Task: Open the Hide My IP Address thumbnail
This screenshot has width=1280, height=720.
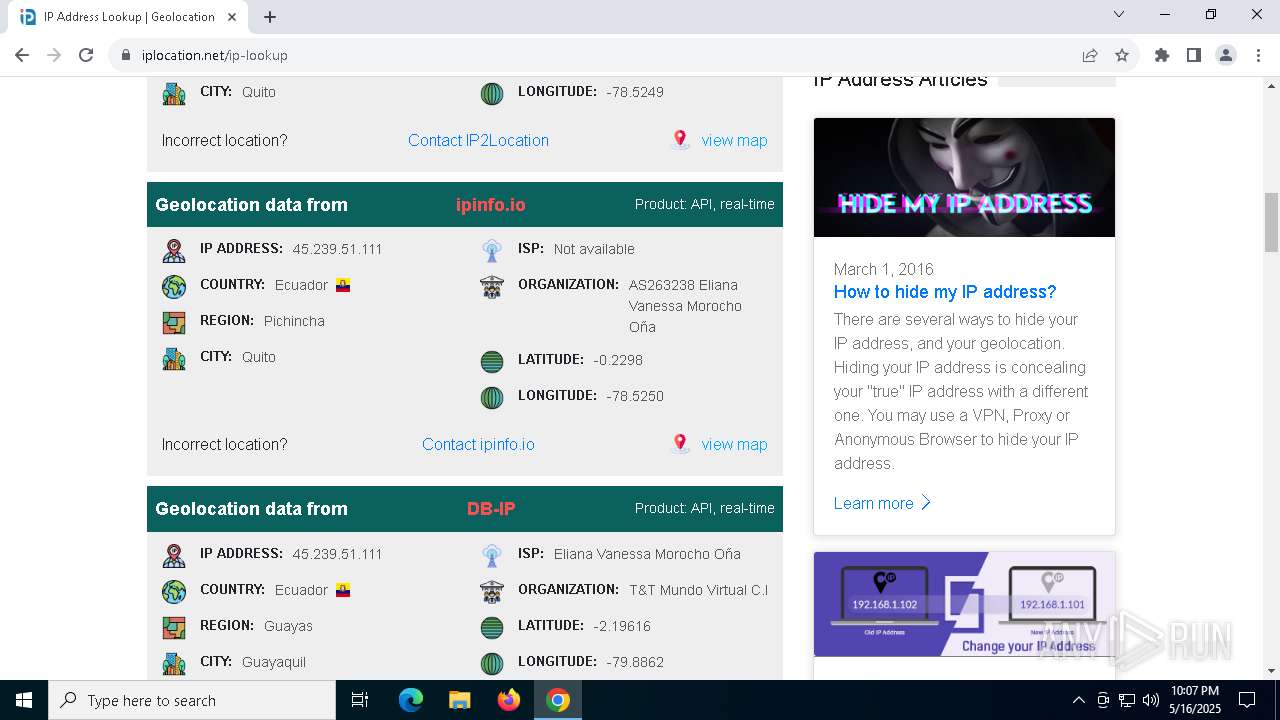Action: click(964, 178)
